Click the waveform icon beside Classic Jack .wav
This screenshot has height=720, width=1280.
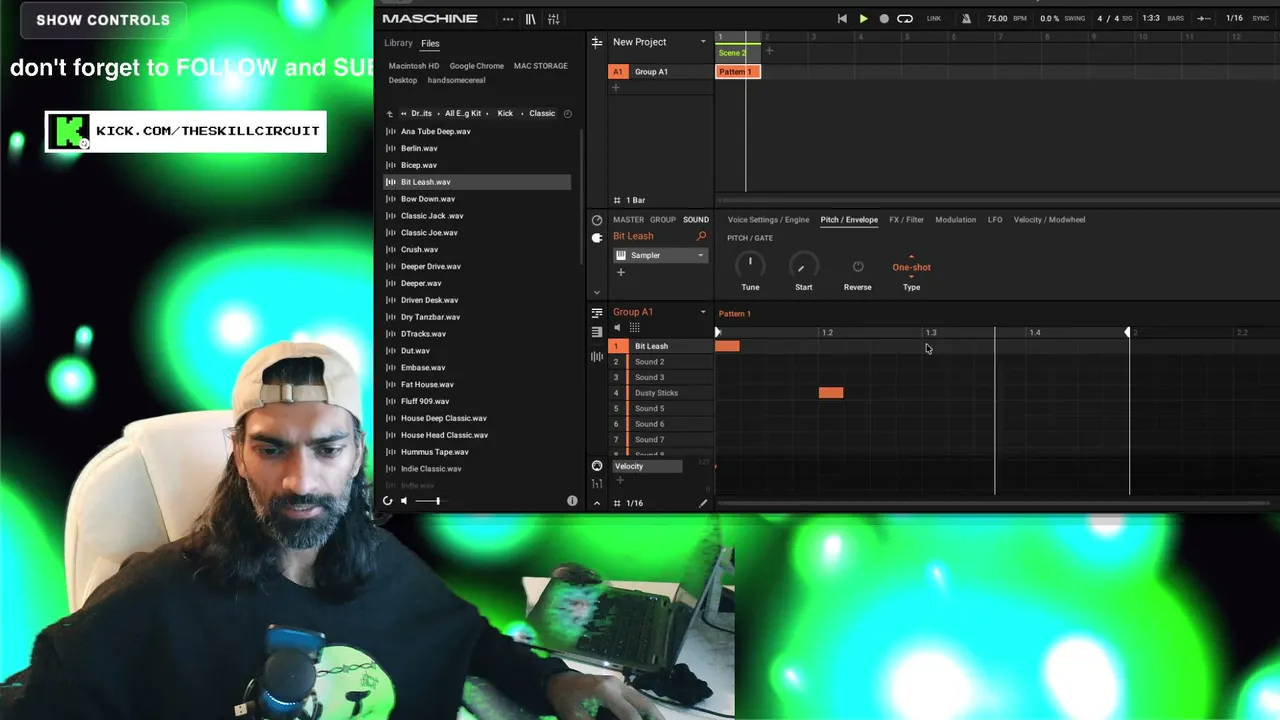click(x=390, y=216)
